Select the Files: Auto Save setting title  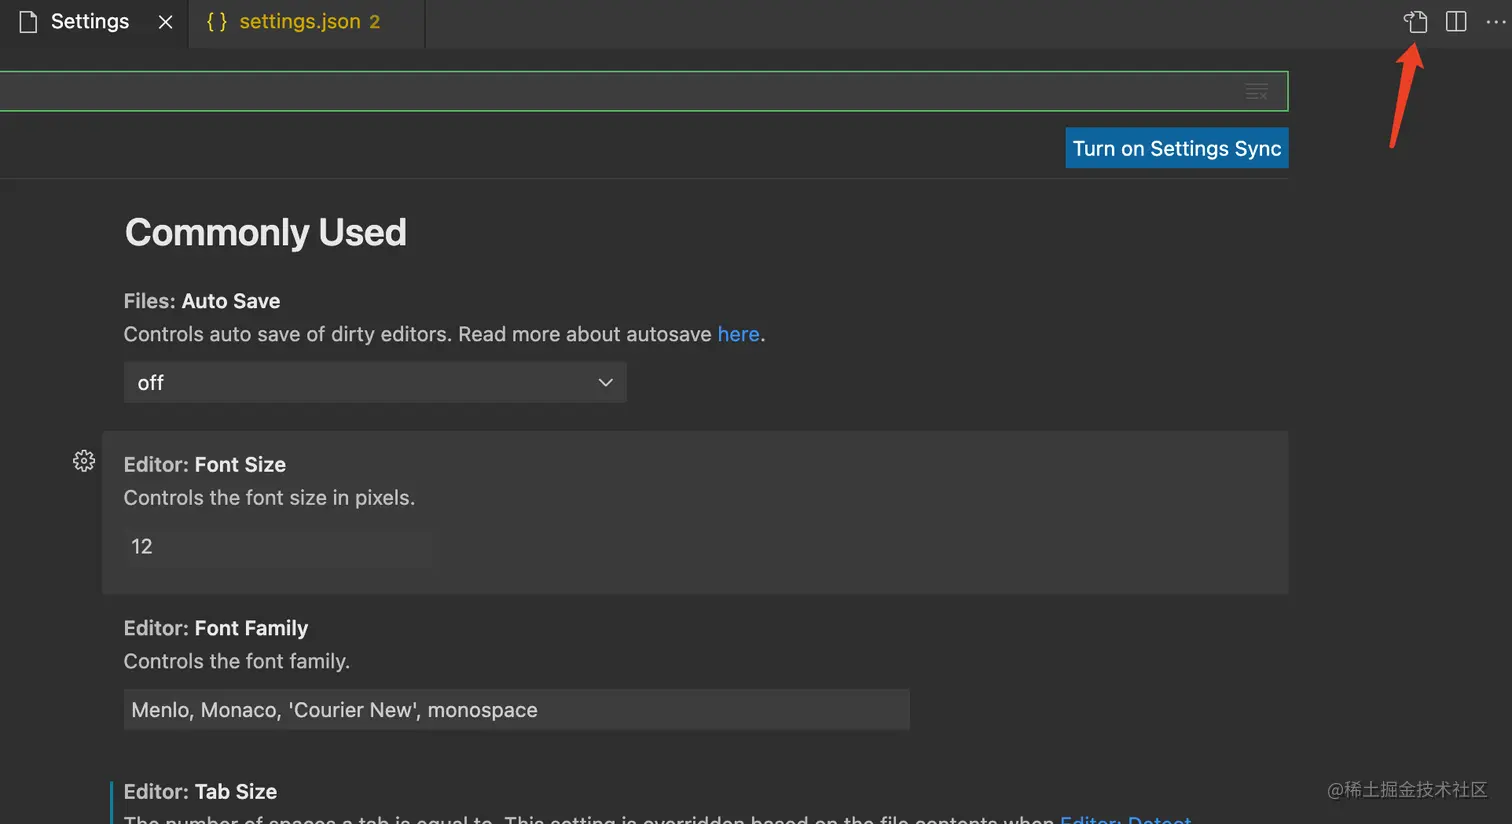pyautogui.click(x=202, y=301)
